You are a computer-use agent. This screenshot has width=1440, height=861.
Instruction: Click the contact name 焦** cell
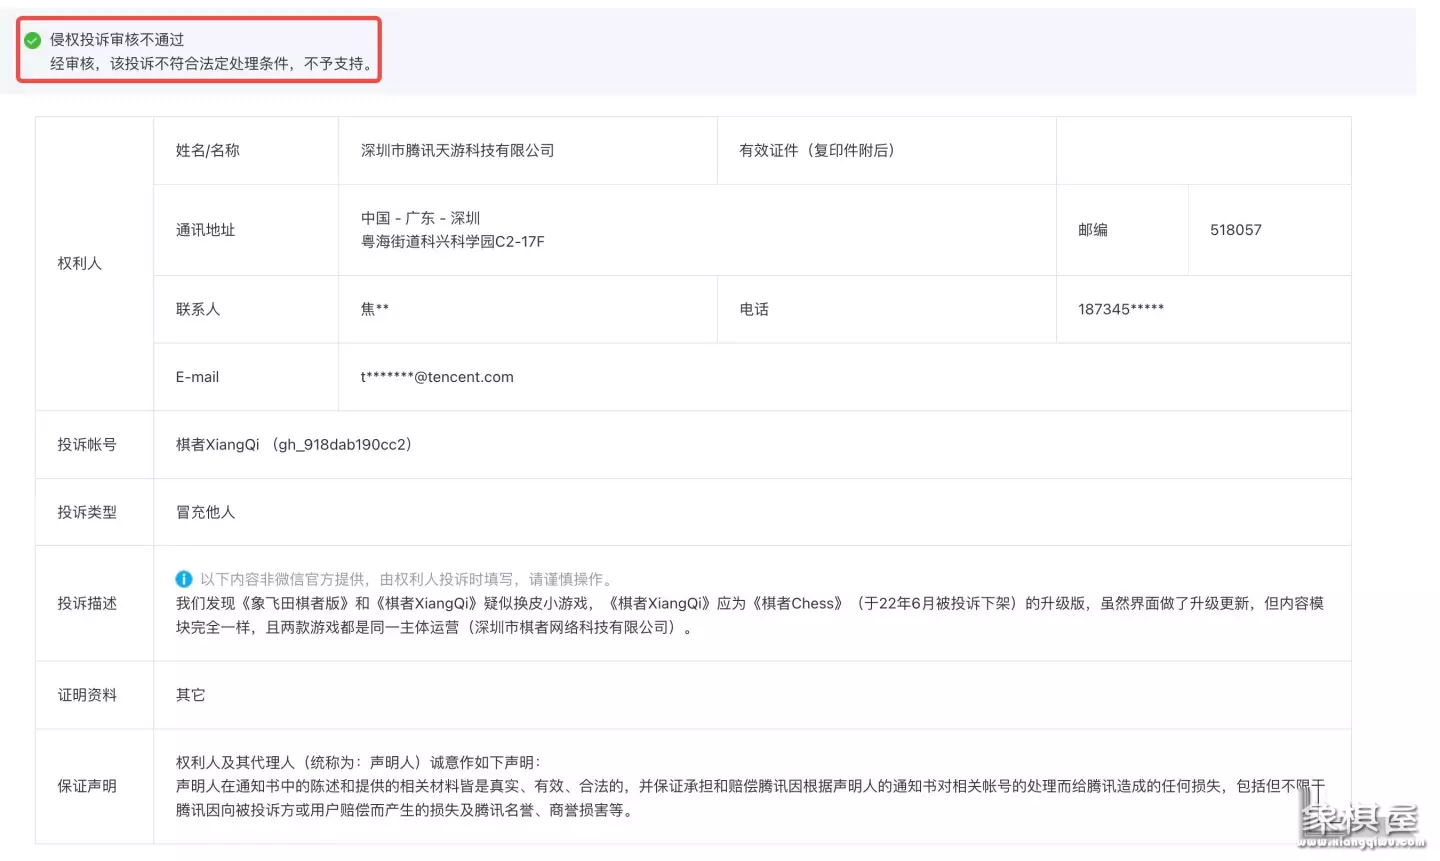click(x=374, y=309)
